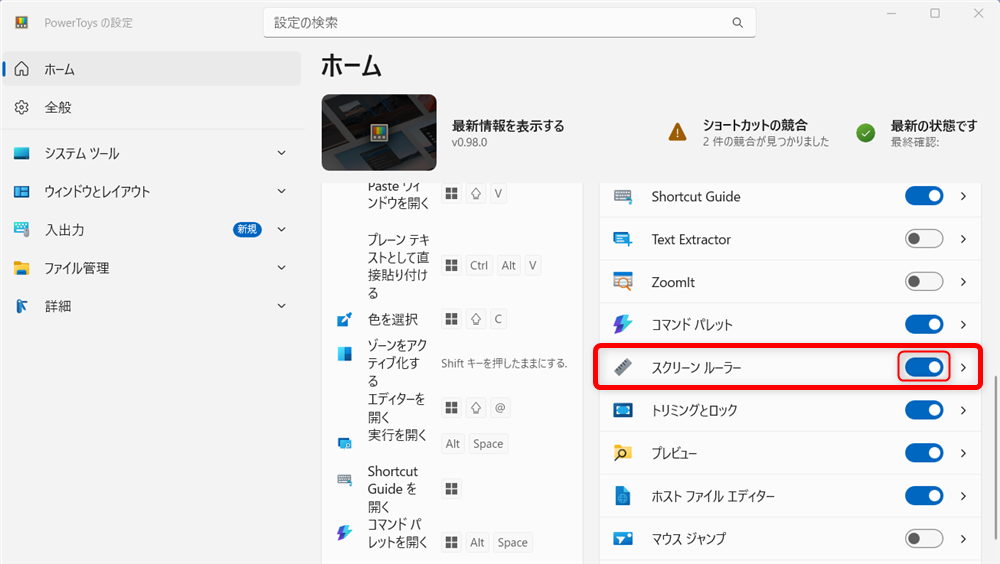Click the 設定の検索 search field
This screenshot has width=1000, height=564.
click(x=509, y=22)
